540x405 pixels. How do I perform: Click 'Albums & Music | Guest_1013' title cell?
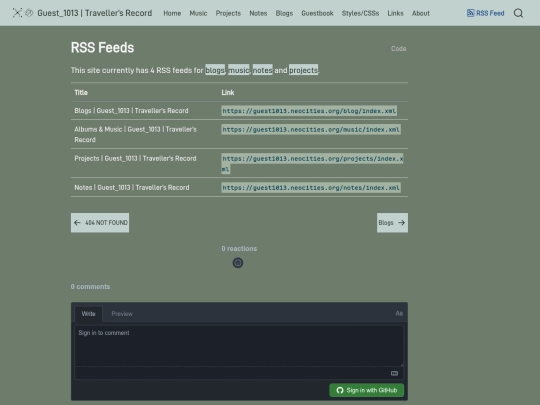(x=136, y=134)
